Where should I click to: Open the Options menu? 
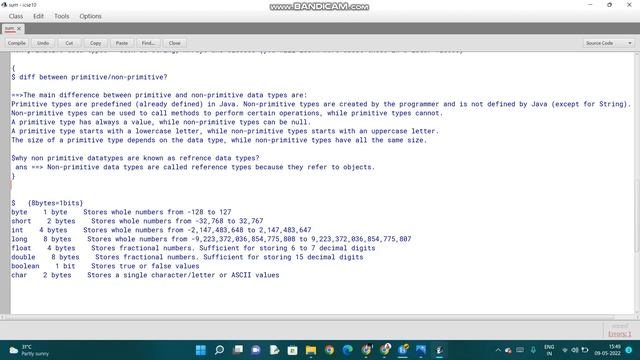90,16
